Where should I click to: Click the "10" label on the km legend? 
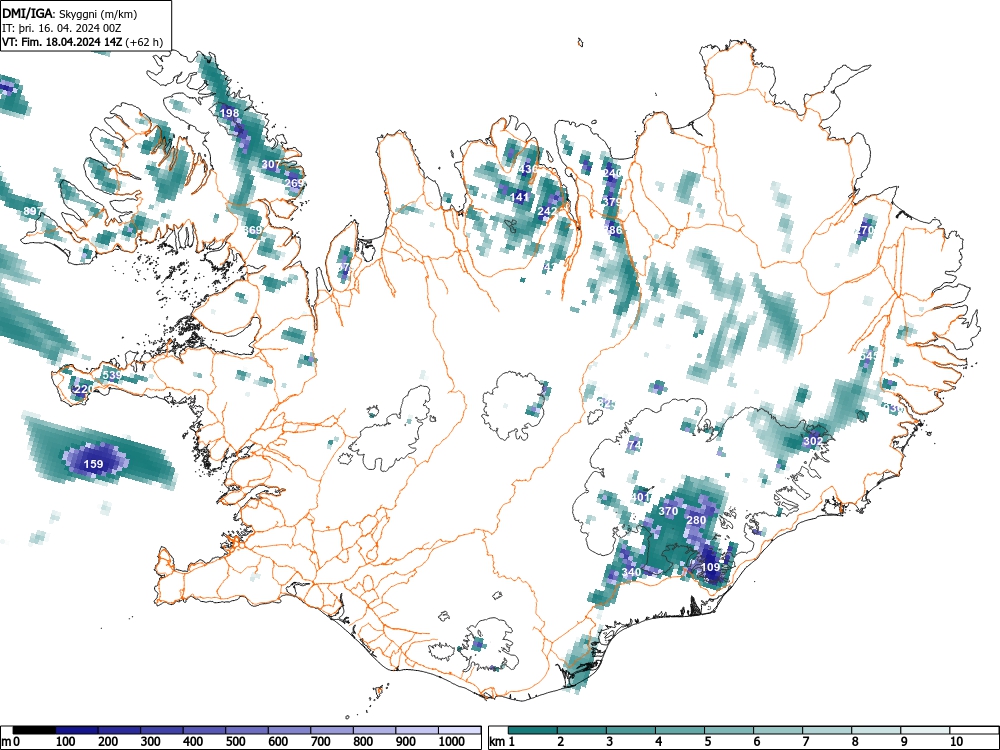[x=956, y=742]
